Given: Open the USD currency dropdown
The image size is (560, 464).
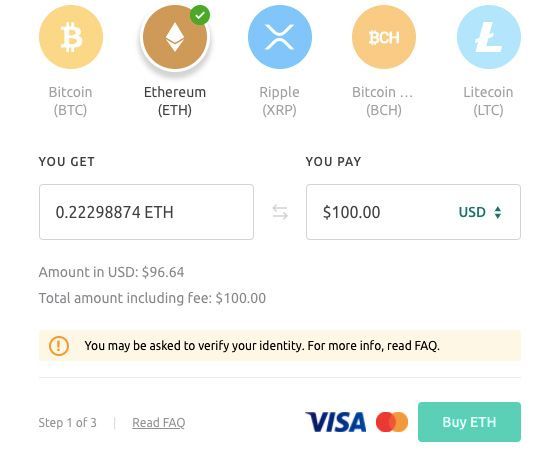Looking at the screenshot, I should (480, 212).
